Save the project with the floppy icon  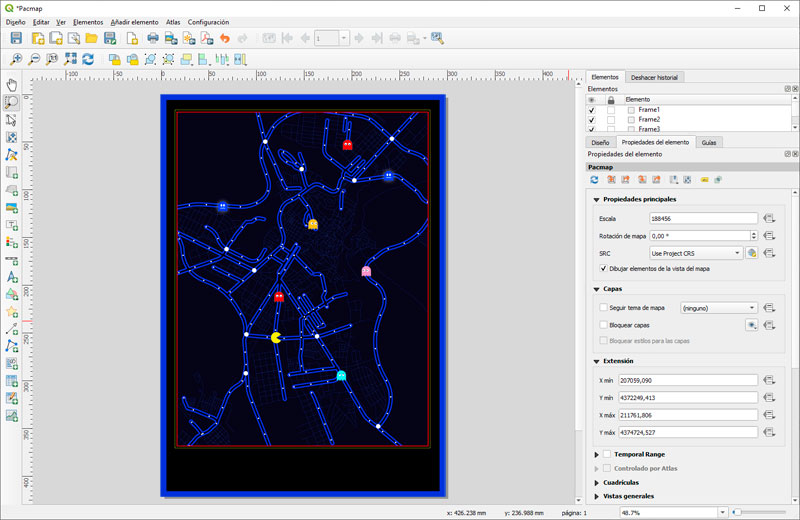click(16, 38)
